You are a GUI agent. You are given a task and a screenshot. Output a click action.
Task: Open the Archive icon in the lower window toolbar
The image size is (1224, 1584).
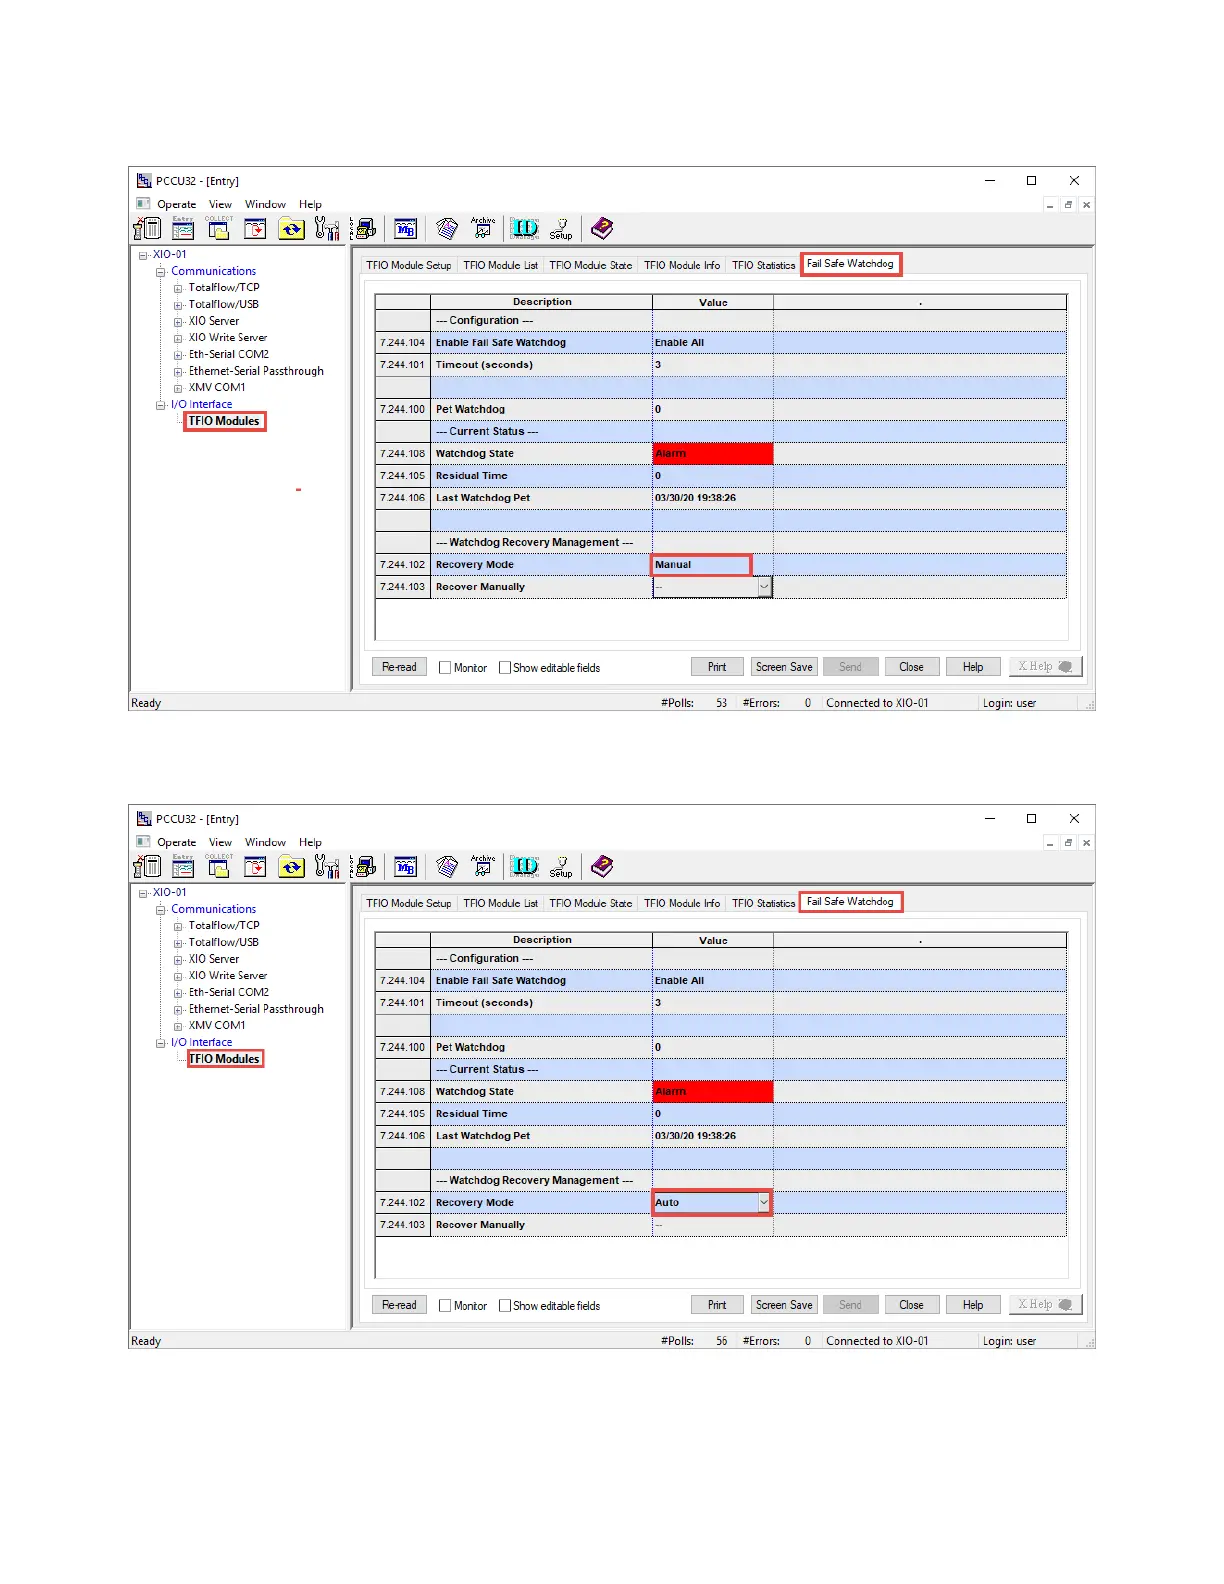click(483, 867)
